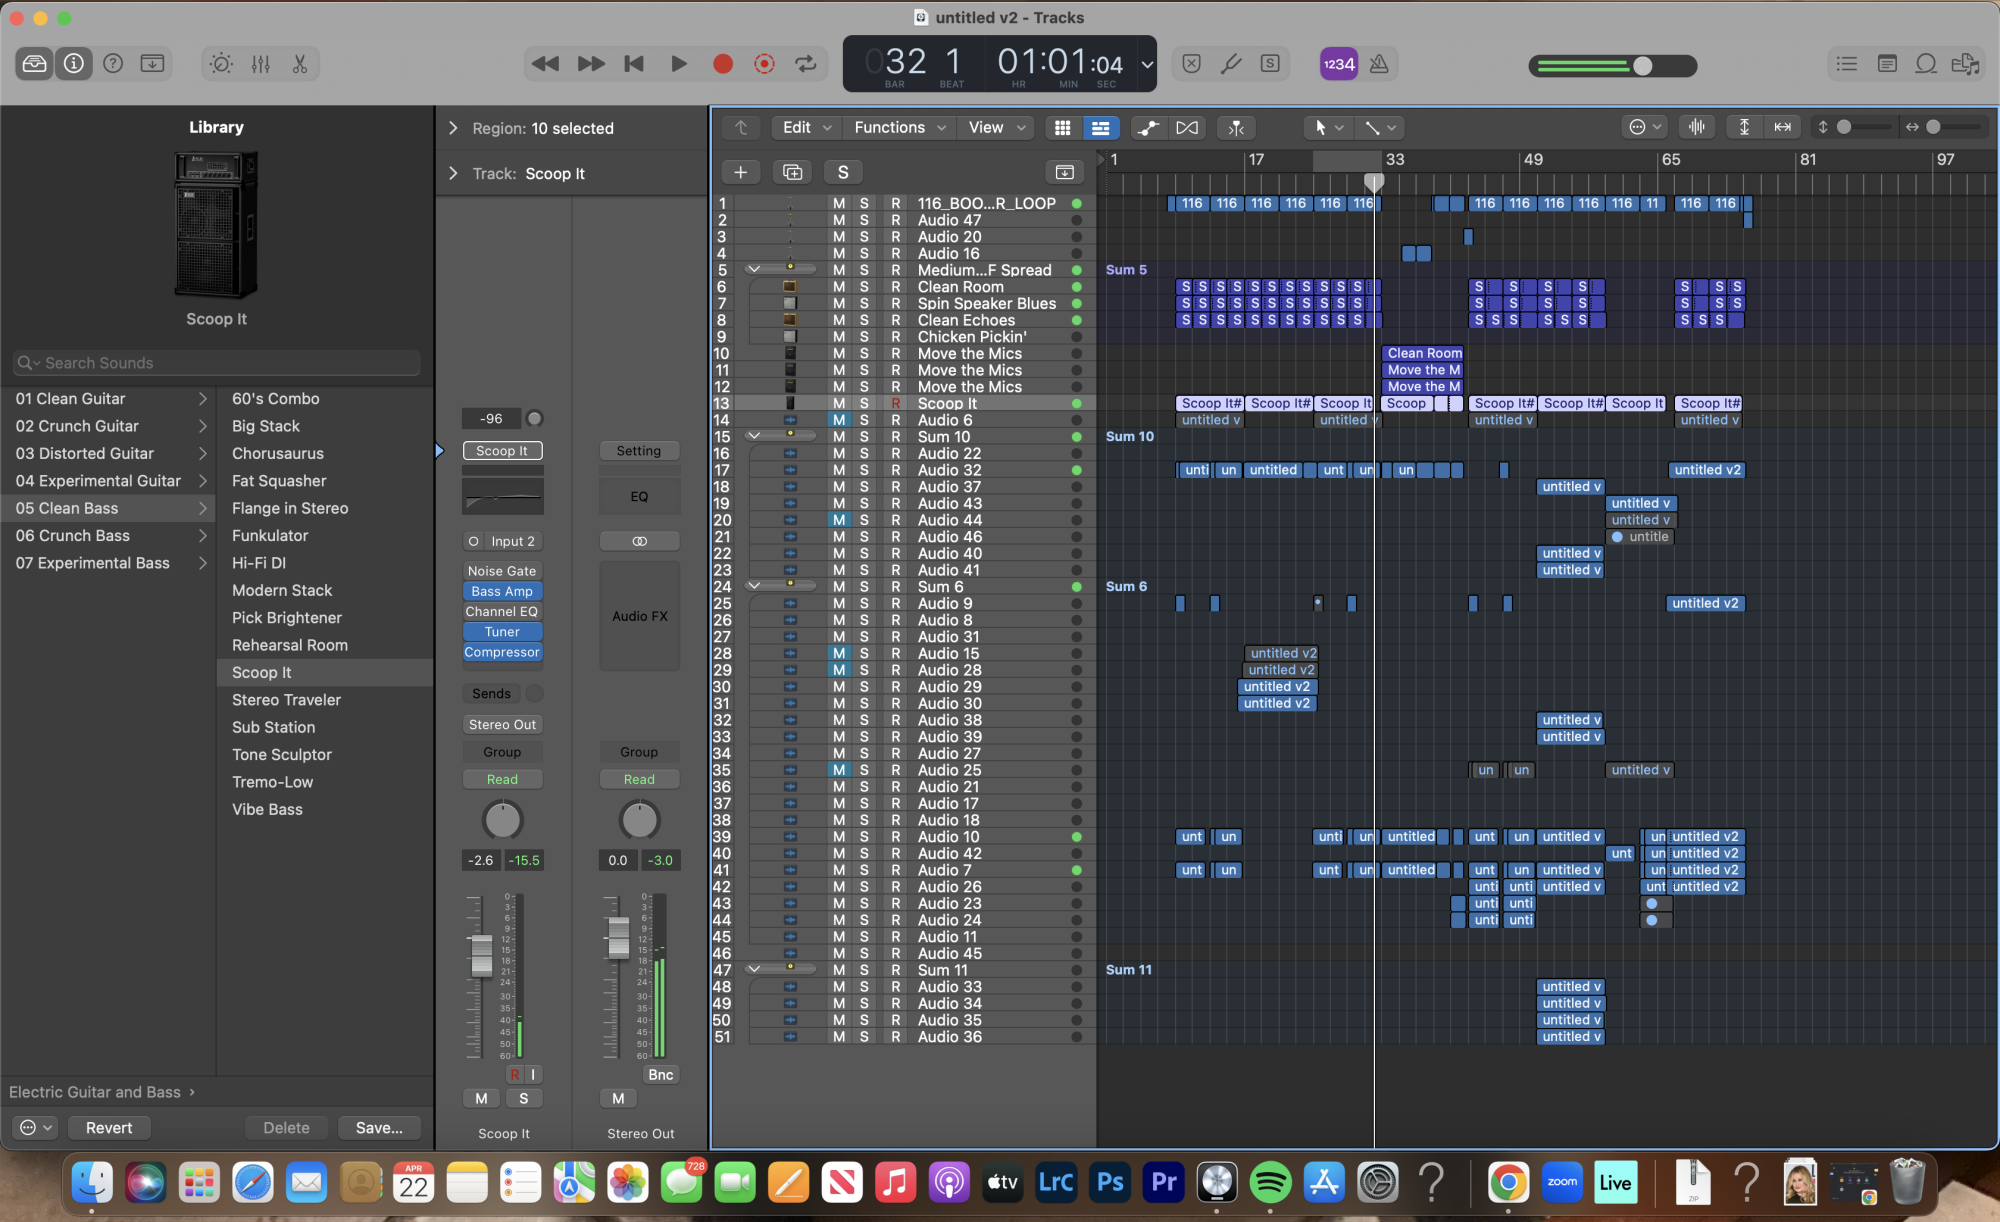Click the Bnc bounce button

661,1074
